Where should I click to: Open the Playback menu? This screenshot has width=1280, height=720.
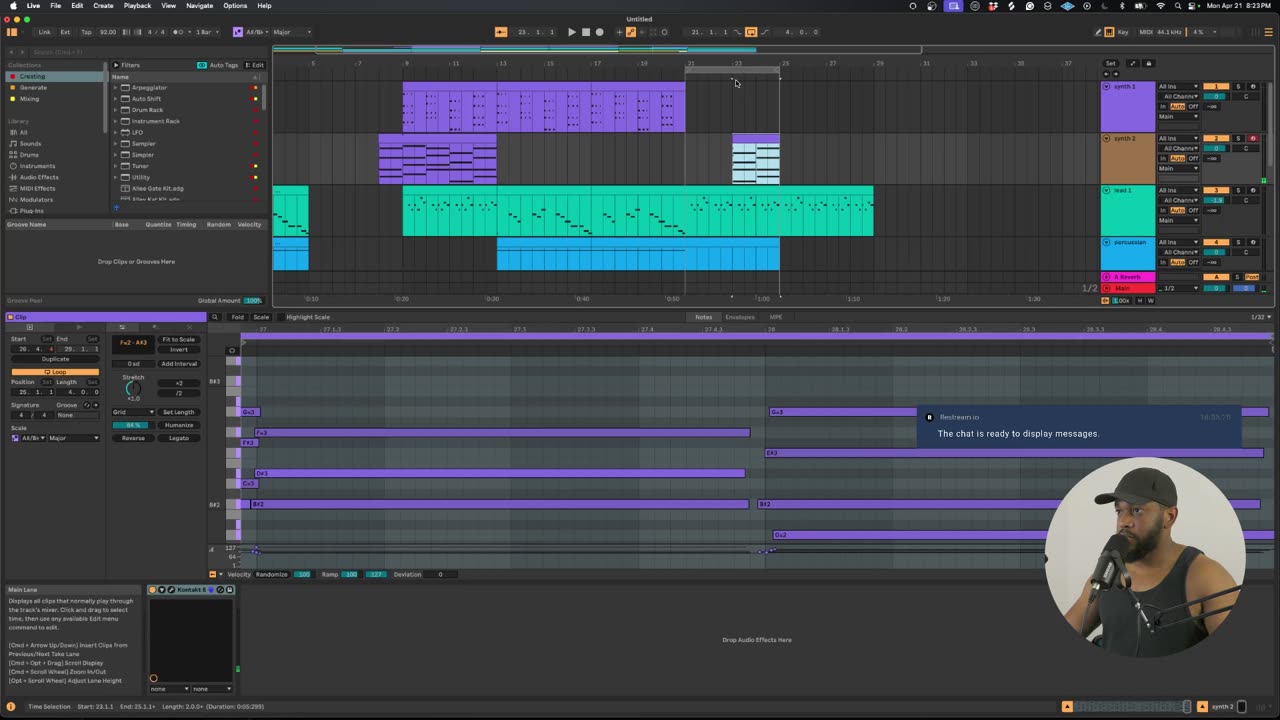pos(137,6)
